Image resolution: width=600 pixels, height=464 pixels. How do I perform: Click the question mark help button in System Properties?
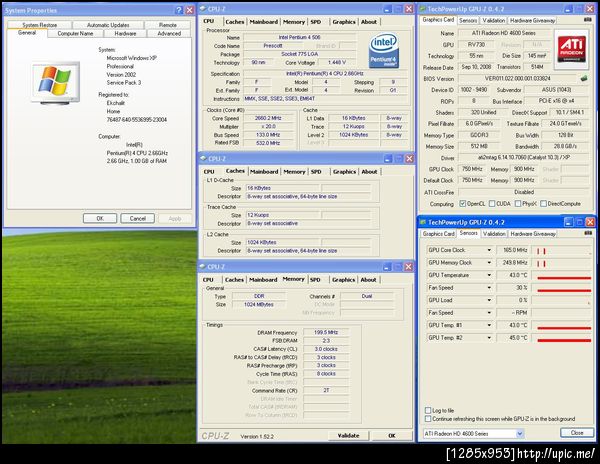tap(179, 10)
